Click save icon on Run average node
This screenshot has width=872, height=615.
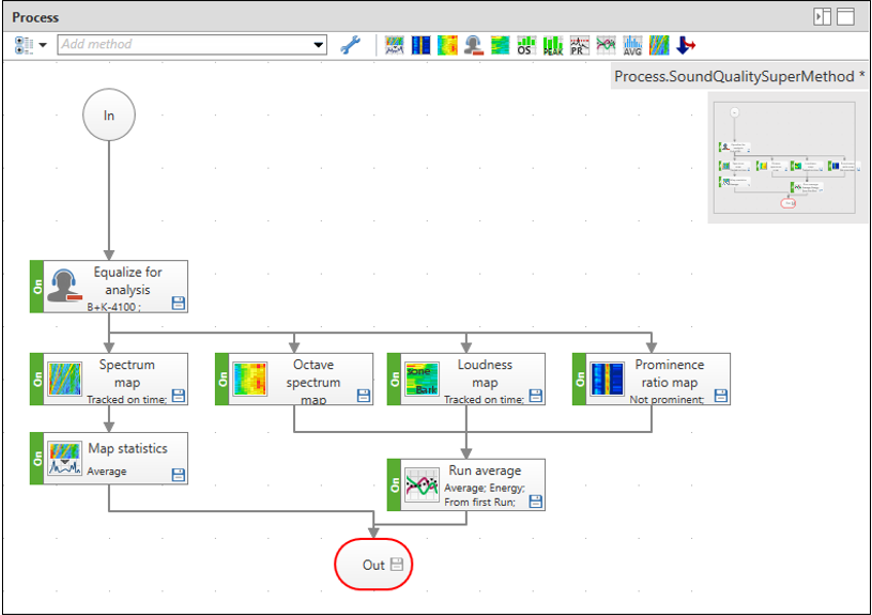[535, 500]
